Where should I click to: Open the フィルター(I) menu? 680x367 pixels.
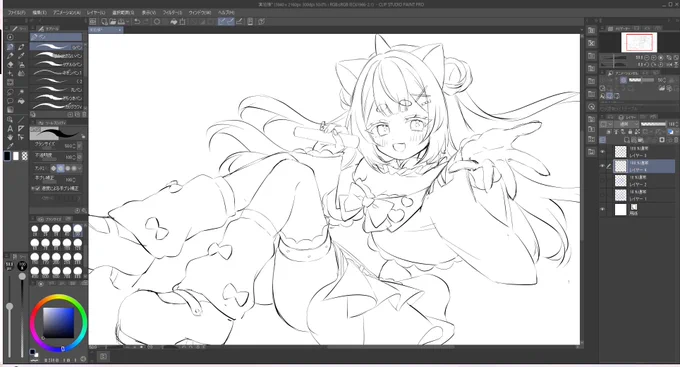pyautogui.click(x=172, y=13)
